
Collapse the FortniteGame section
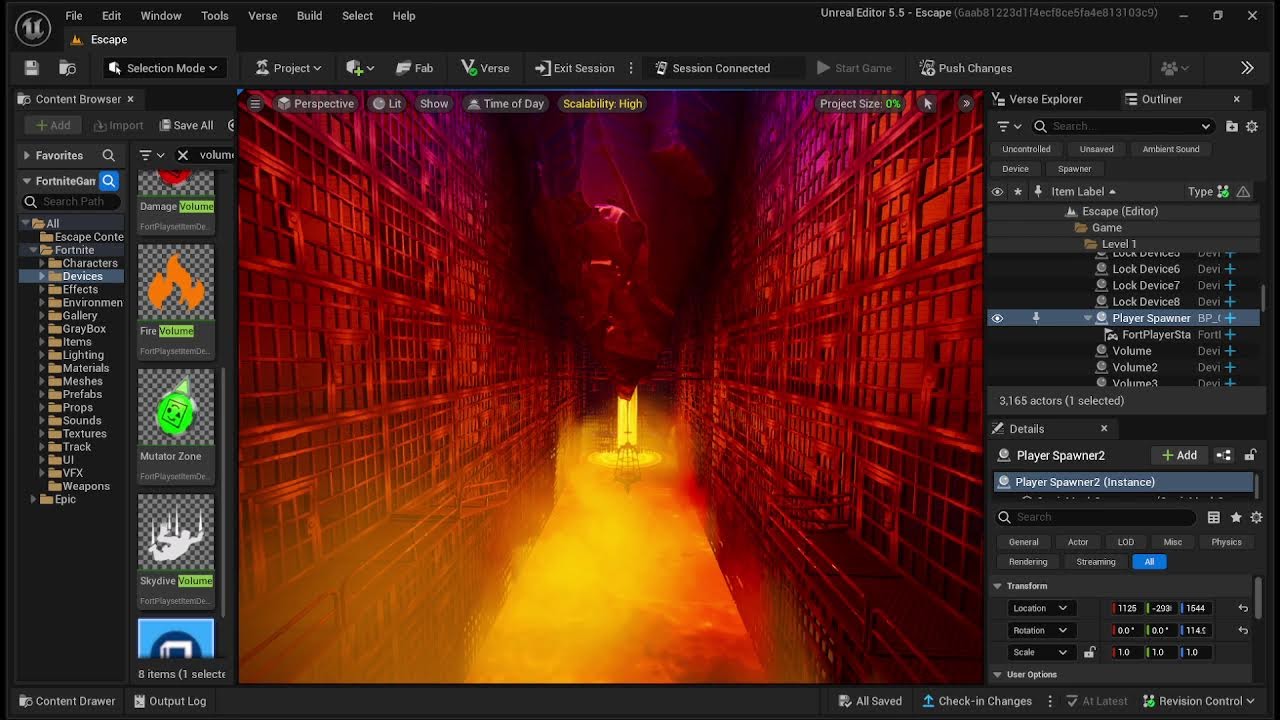click(27, 181)
